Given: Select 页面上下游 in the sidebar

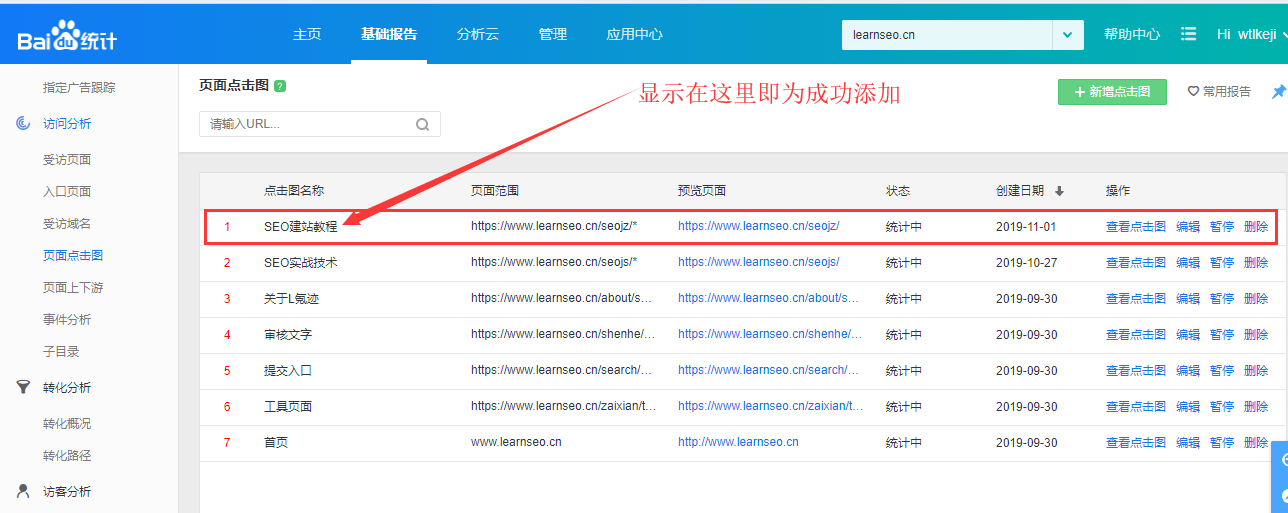Looking at the screenshot, I should 73,287.
